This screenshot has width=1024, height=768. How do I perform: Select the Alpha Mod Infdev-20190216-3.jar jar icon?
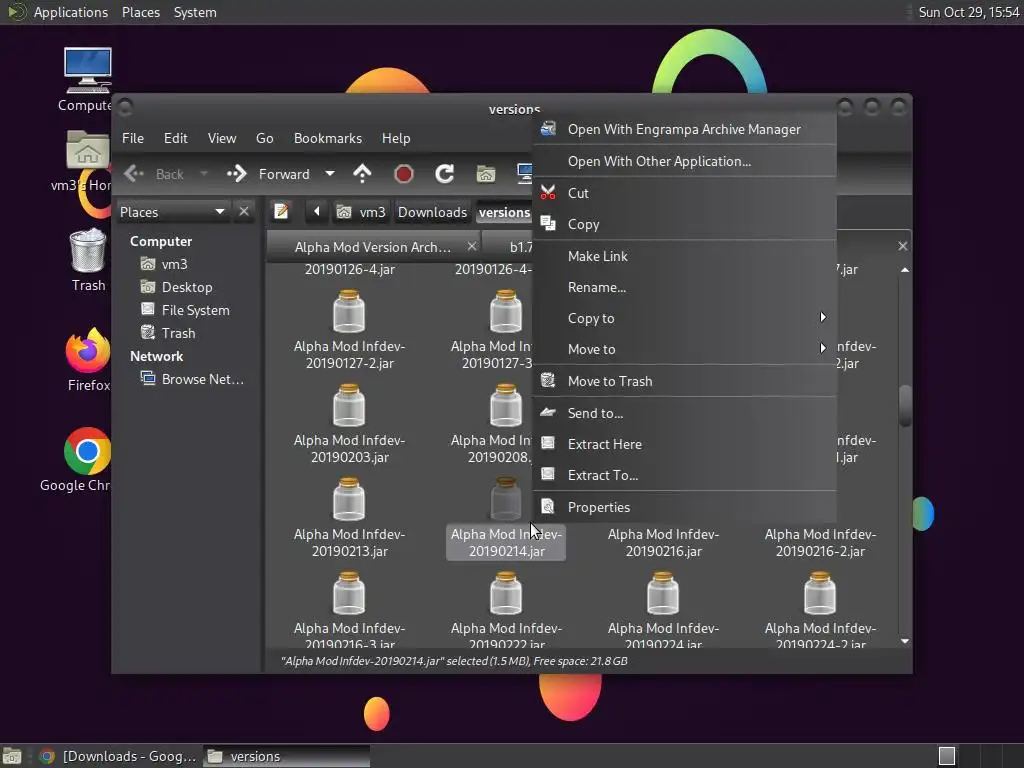349,594
